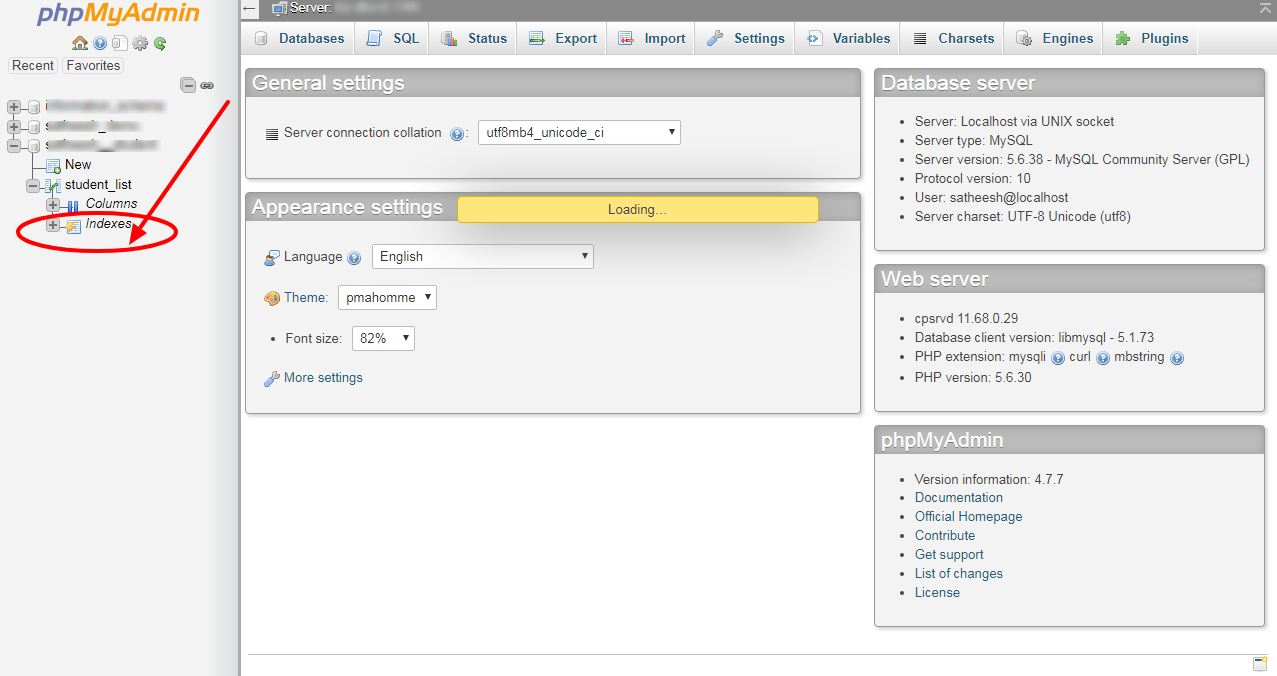This screenshot has width=1277, height=676.
Task: Open the Language dropdown showing English
Action: (483, 257)
